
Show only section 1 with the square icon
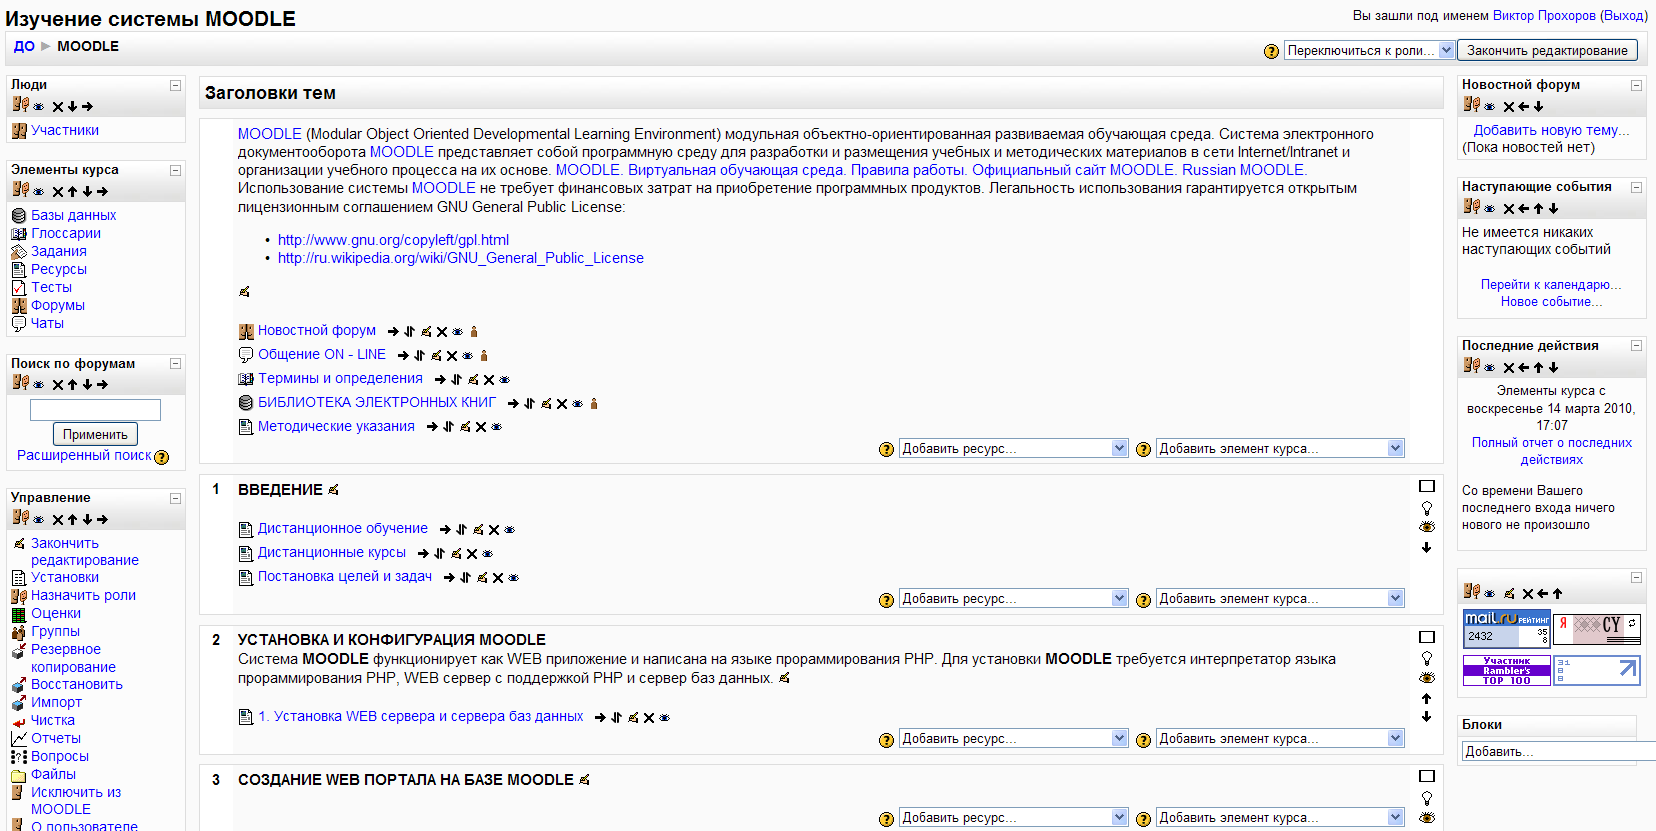[1427, 486]
